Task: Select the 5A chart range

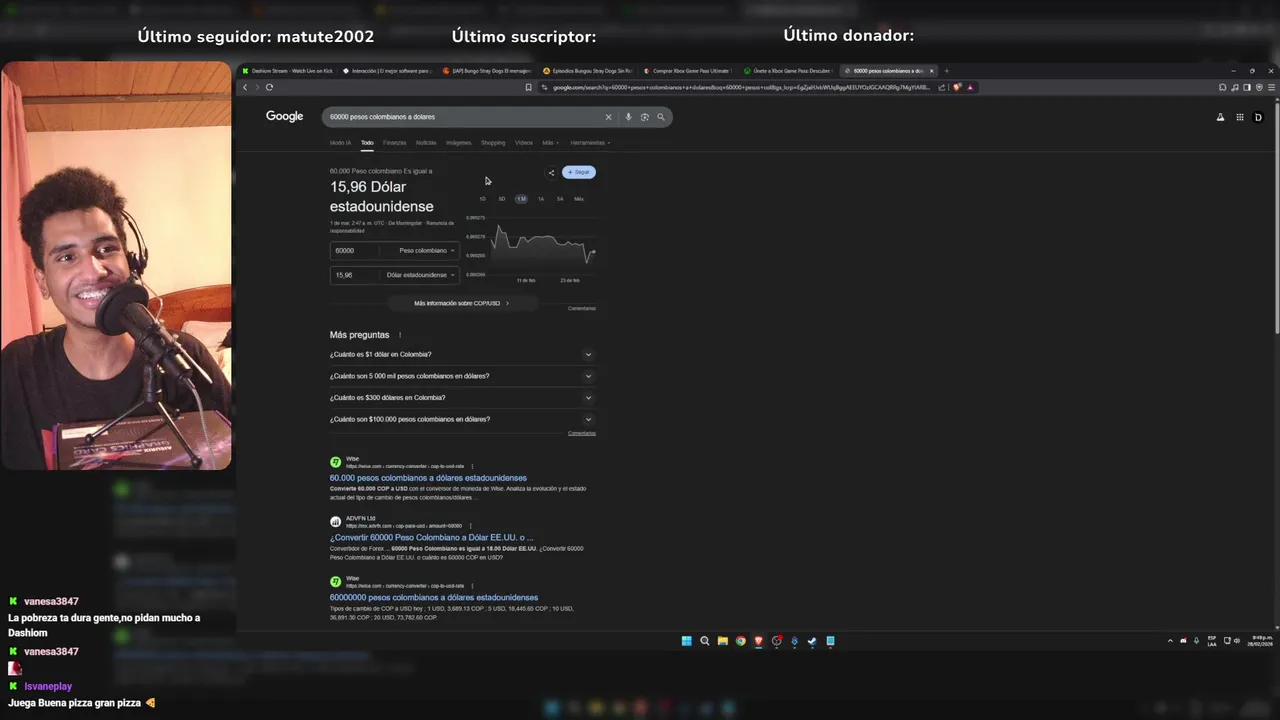Action: pyautogui.click(x=560, y=199)
